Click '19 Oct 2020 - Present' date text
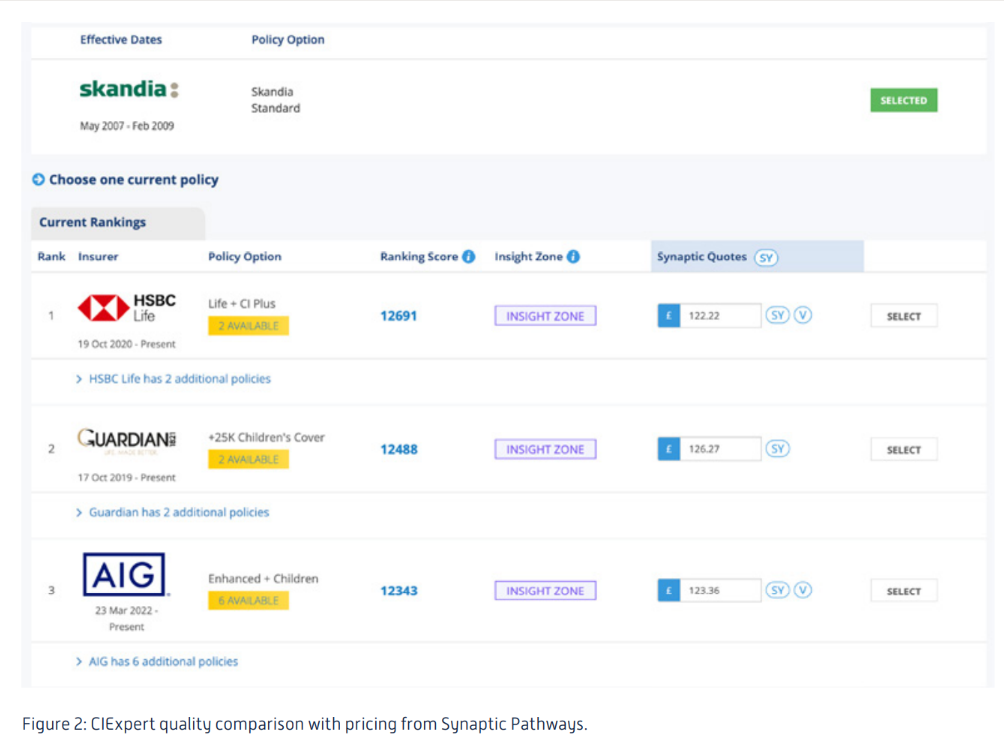This screenshot has width=1004, height=745. pyautogui.click(x=127, y=344)
